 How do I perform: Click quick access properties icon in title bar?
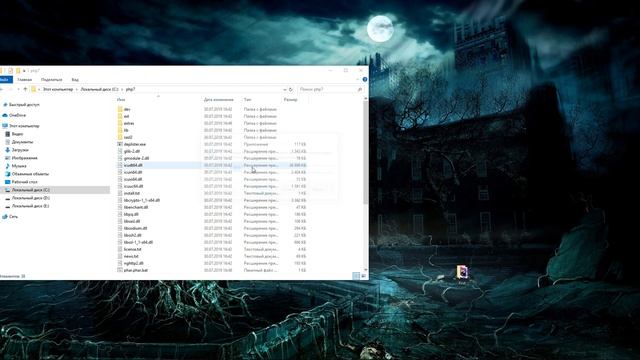(10, 71)
